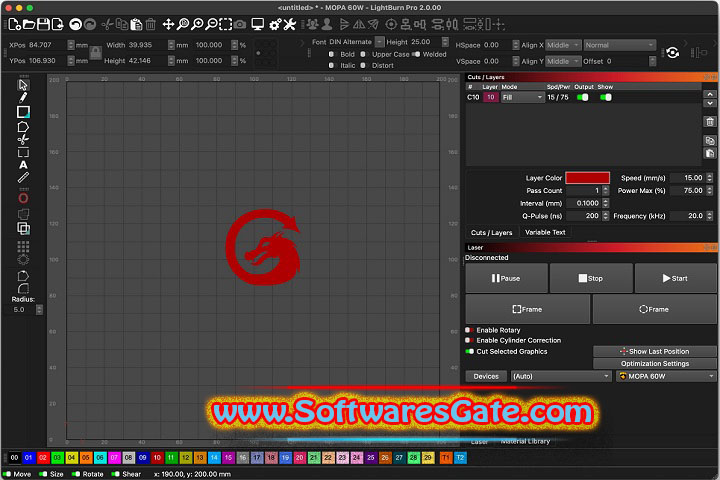Click the Paste clipboard icon

pyautogui.click(x=136, y=24)
